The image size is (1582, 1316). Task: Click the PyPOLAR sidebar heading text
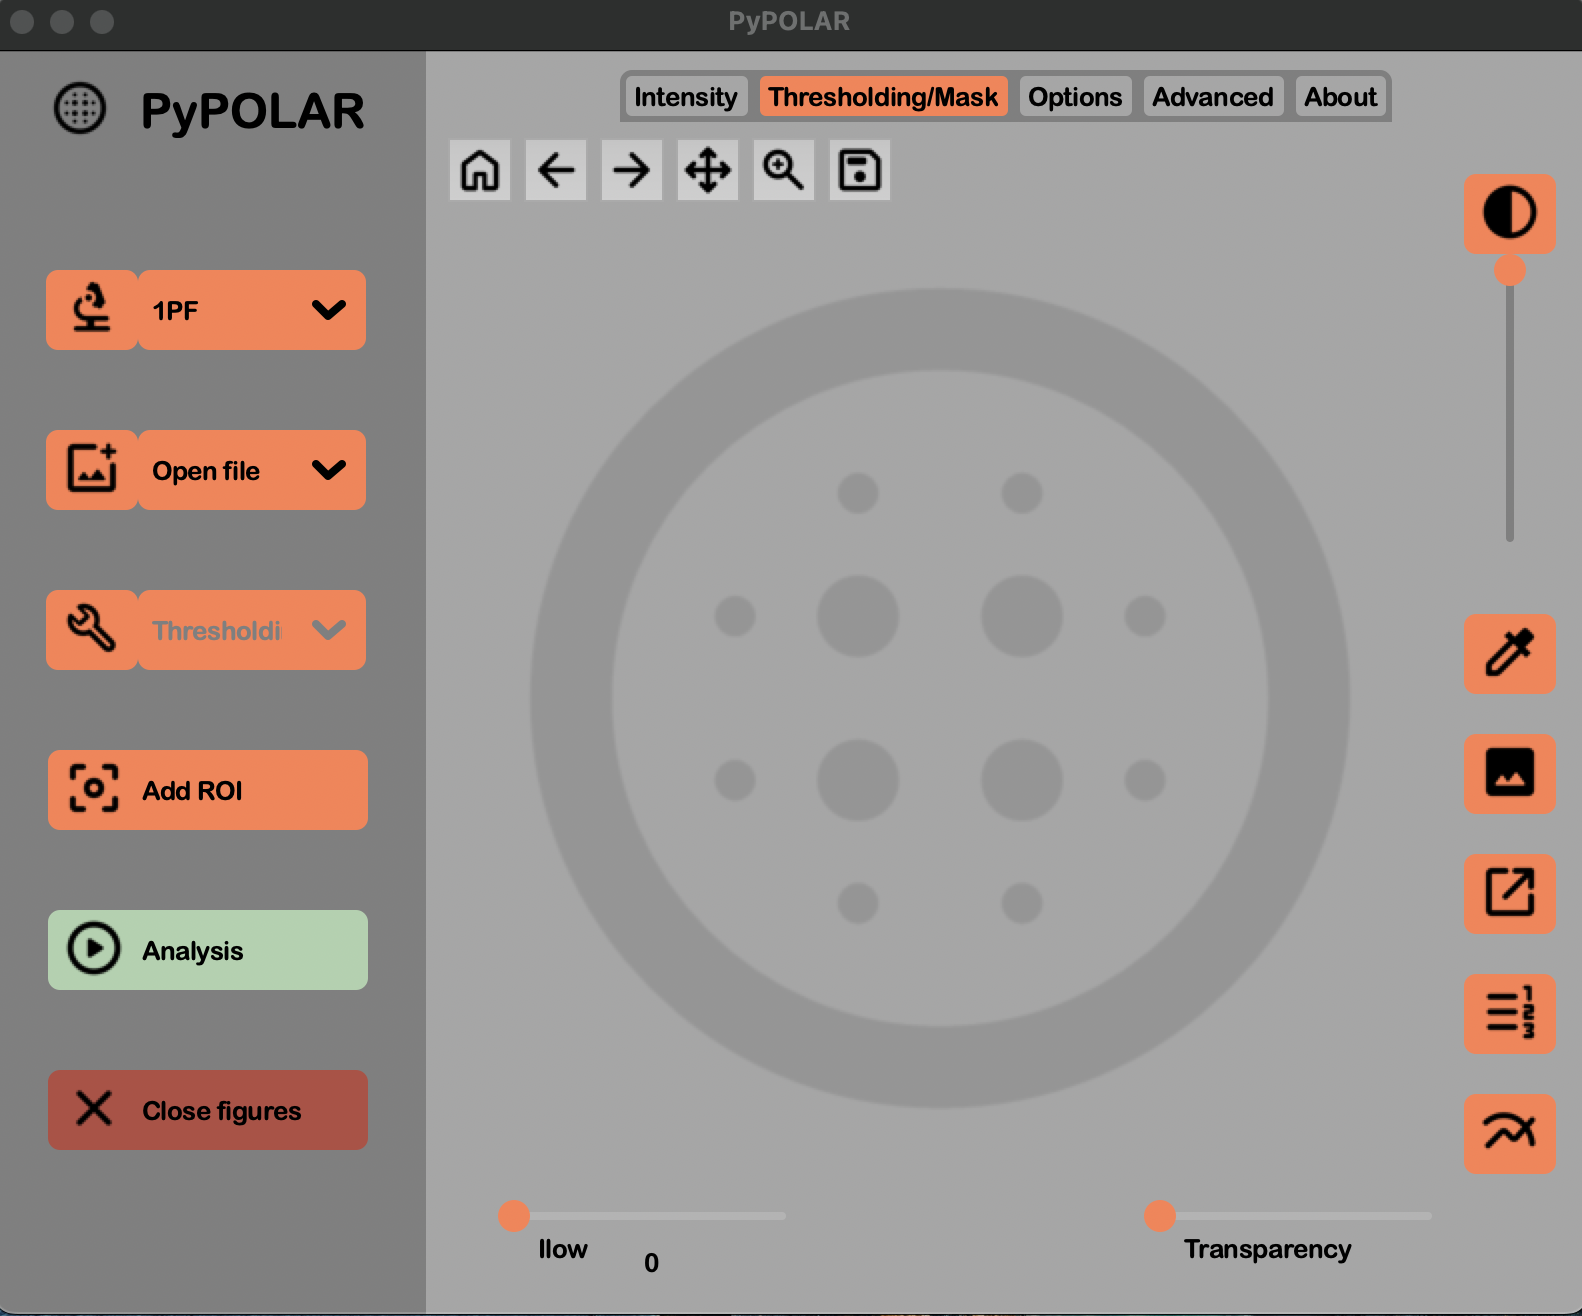point(253,111)
